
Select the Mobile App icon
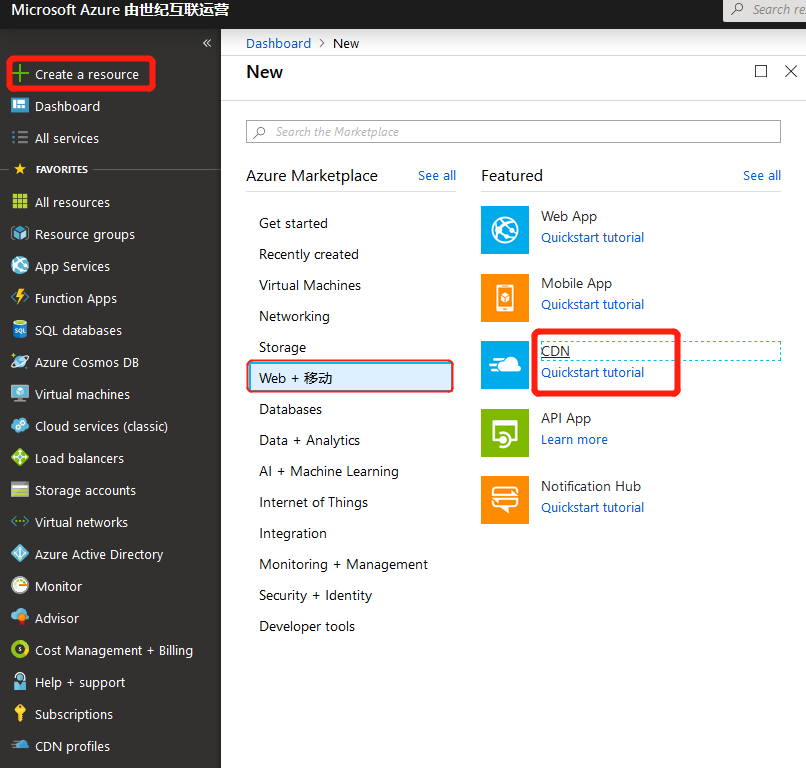(505, 298)
